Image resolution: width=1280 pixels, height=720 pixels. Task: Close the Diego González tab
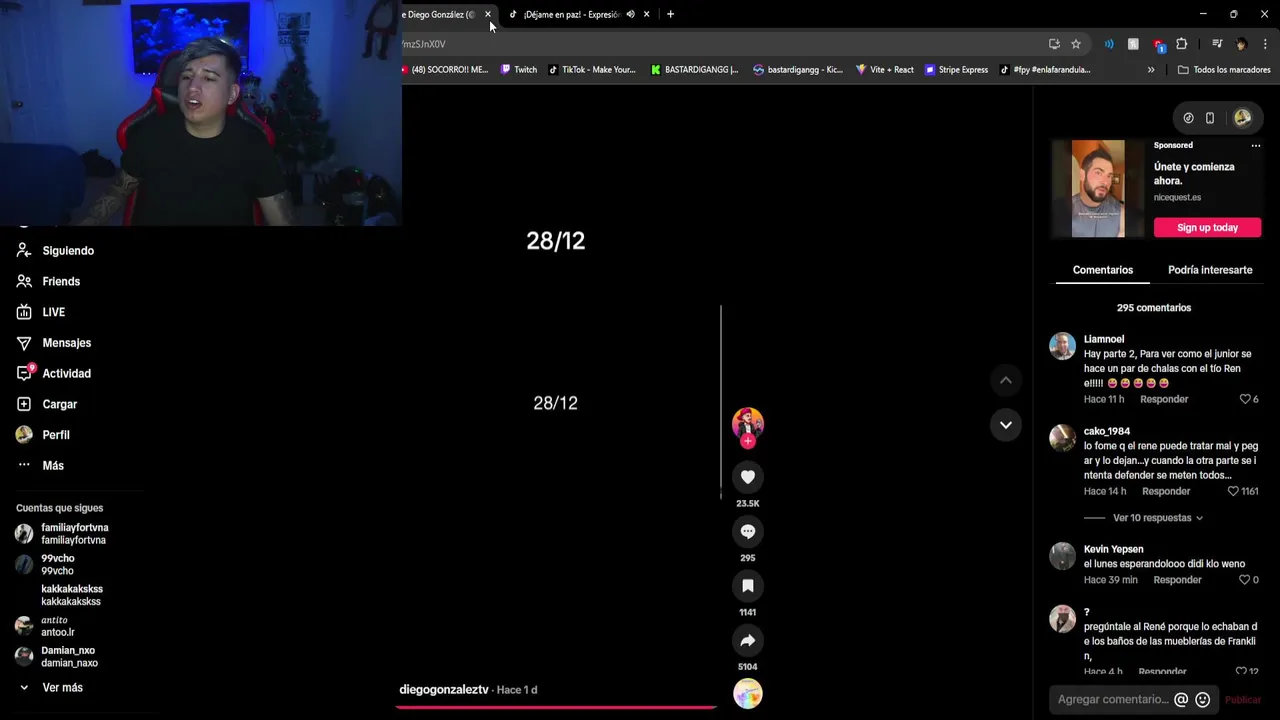coord(488,14)
